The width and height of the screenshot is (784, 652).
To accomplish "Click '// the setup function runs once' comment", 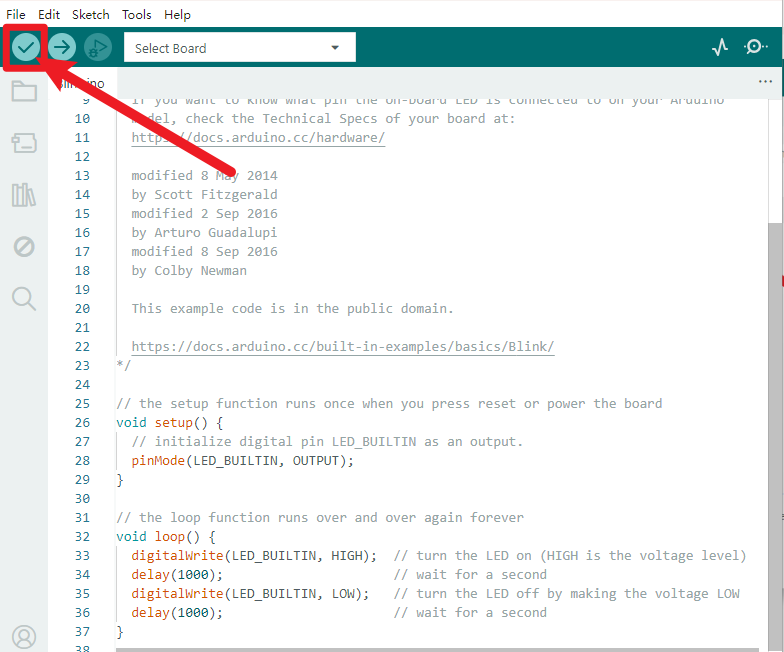I will [389, 404].
